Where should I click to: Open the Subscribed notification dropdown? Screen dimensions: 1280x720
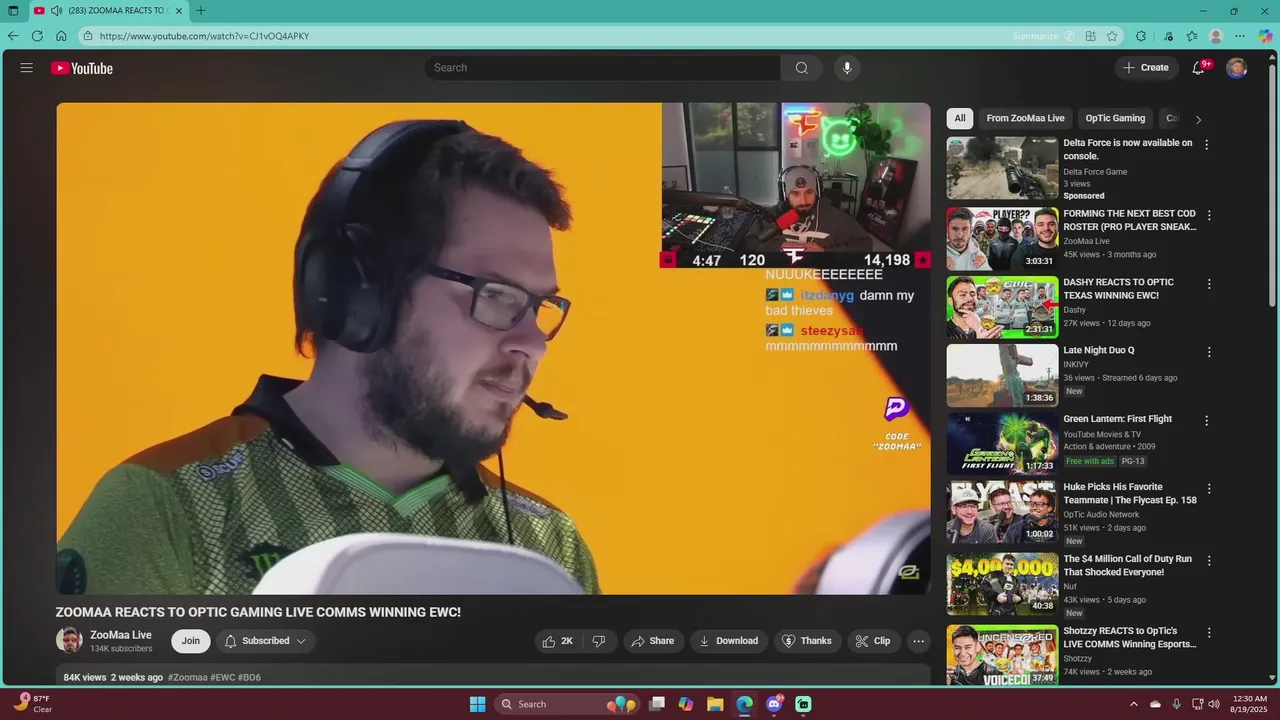click(266, 641)
